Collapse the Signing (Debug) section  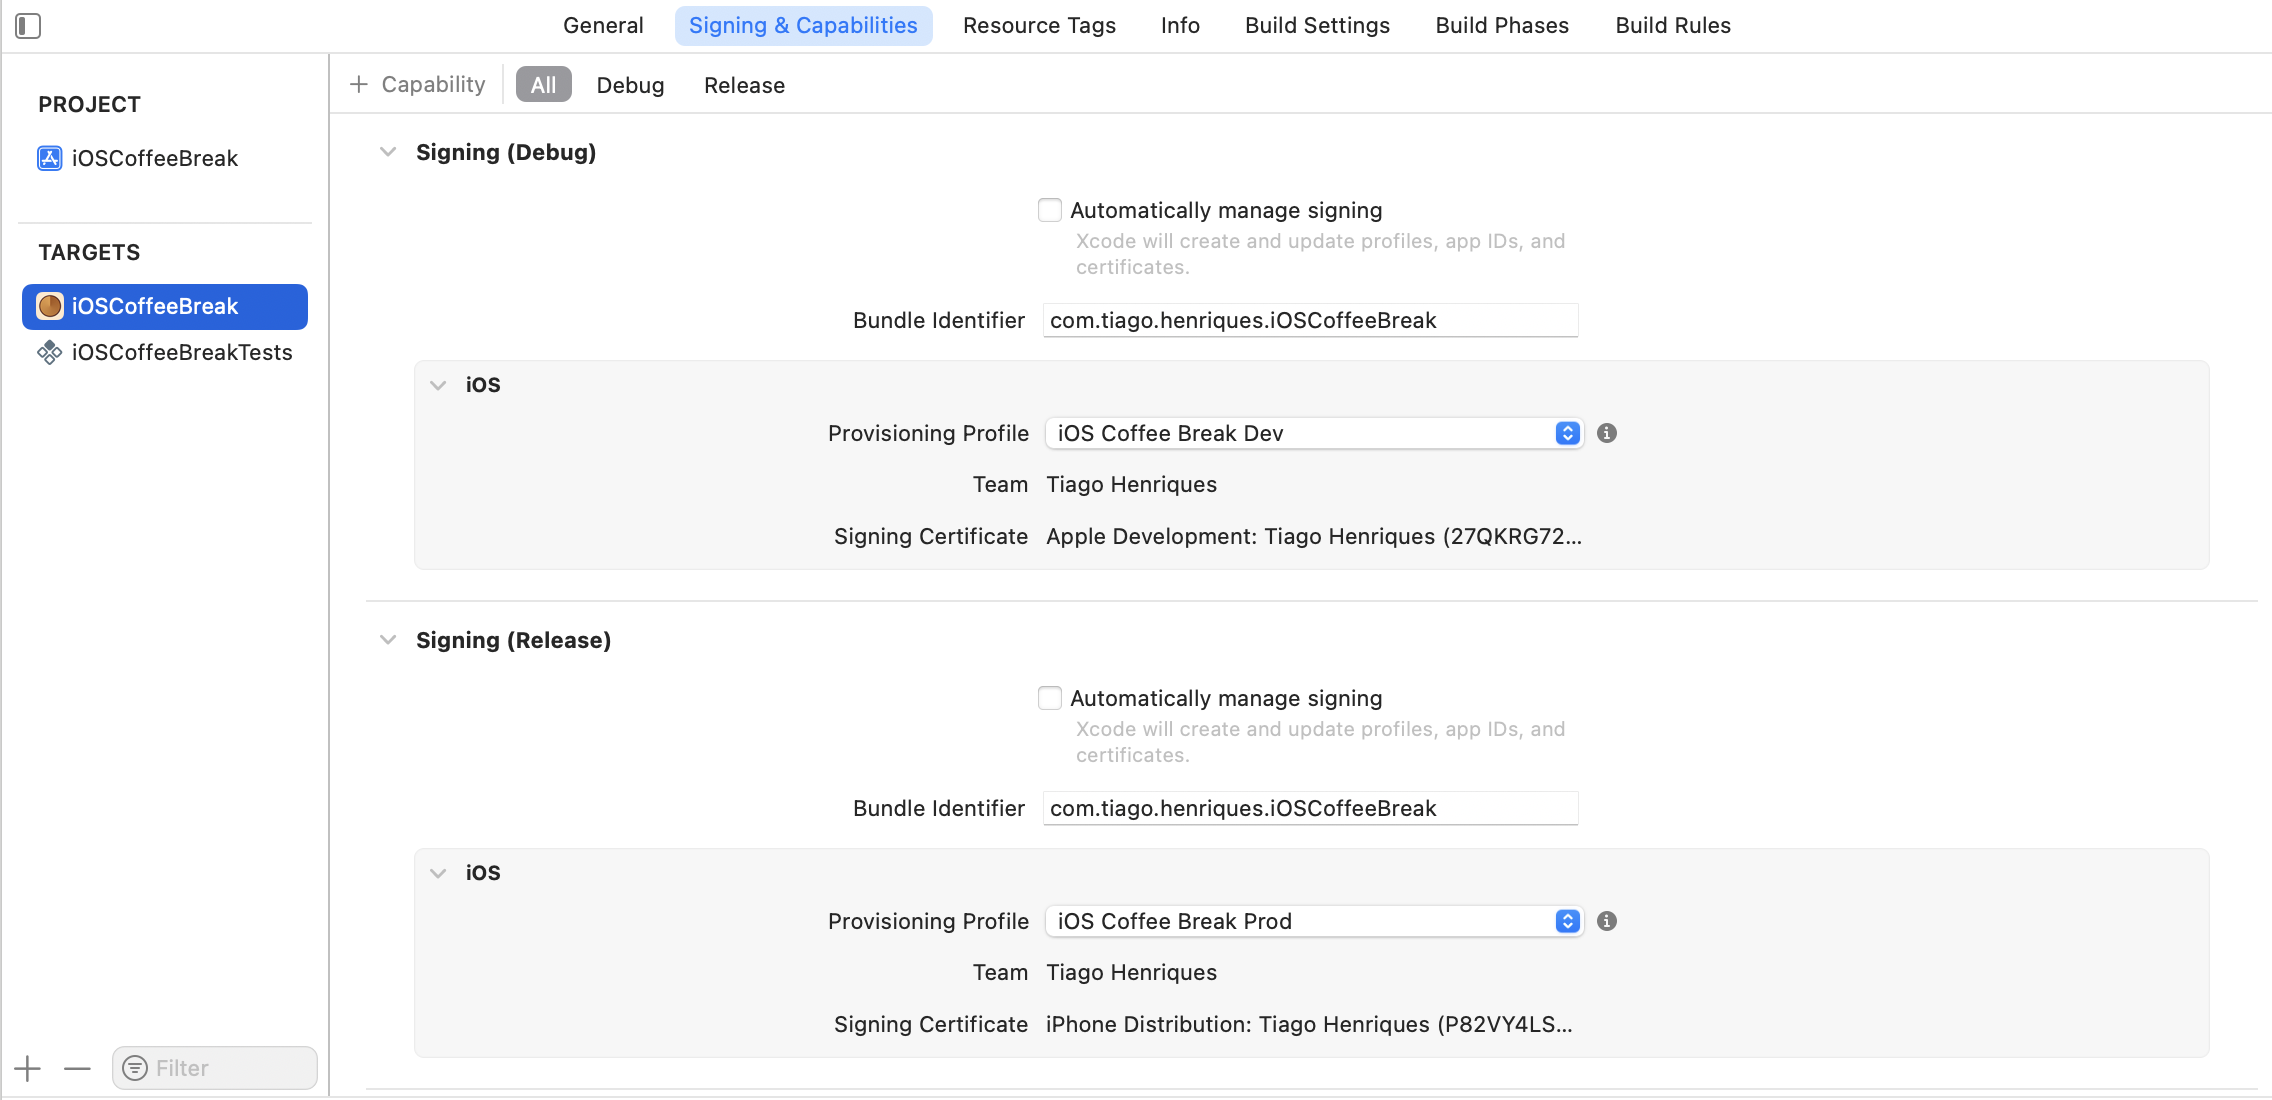(x=388, y=152)
